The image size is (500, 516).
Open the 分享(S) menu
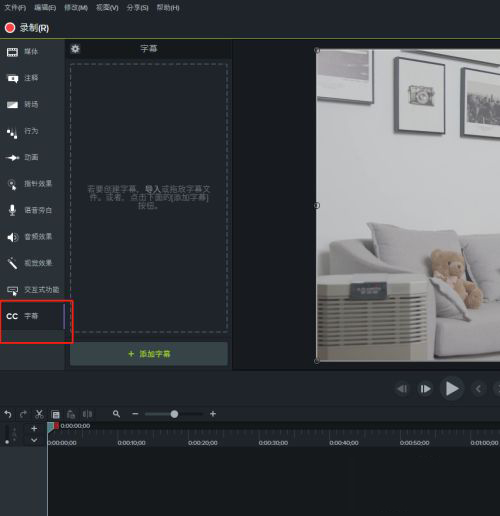[x=137, y=8]
